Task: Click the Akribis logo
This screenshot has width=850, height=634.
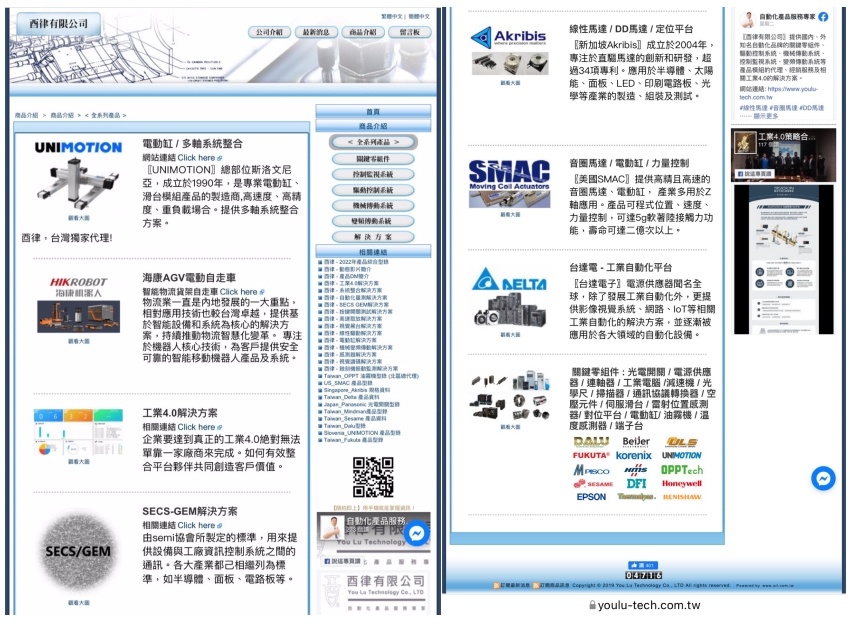Action: pyautogui.click(x=508, y=37)
